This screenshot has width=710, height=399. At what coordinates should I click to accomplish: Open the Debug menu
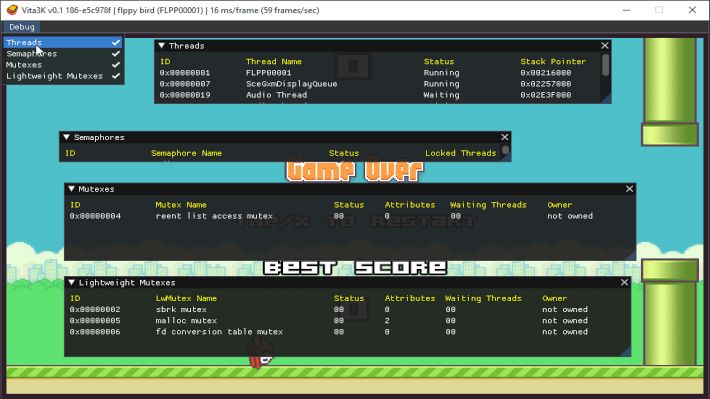pyautogui.click(x=22, y=27)
